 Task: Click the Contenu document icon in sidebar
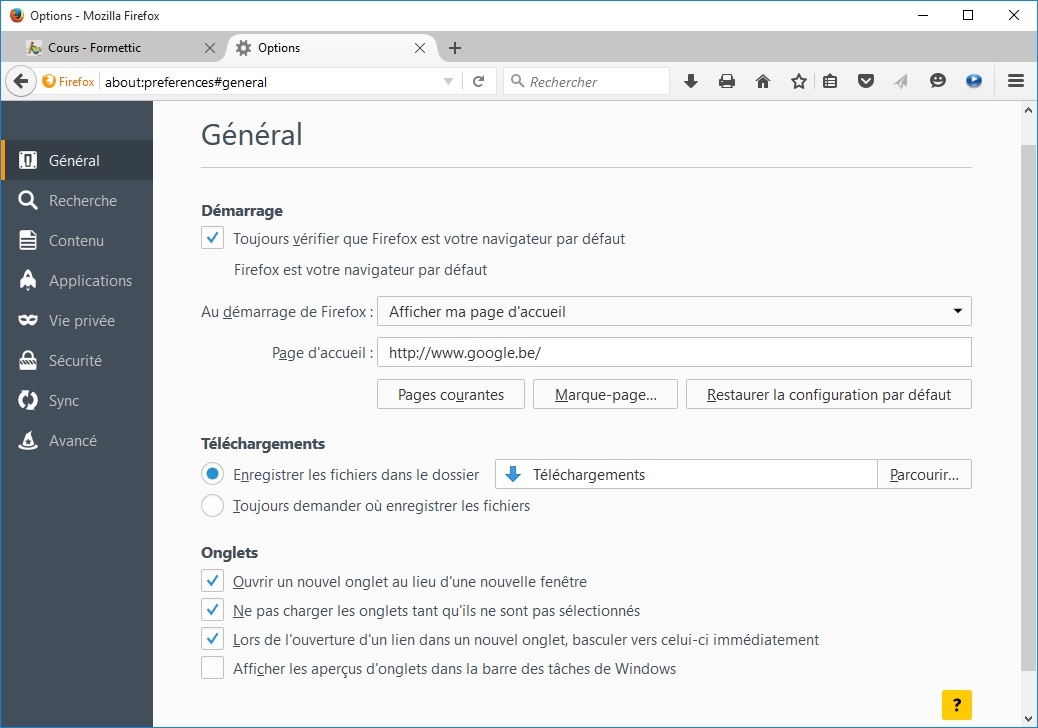pyautogui.click(x=28, y=240)
